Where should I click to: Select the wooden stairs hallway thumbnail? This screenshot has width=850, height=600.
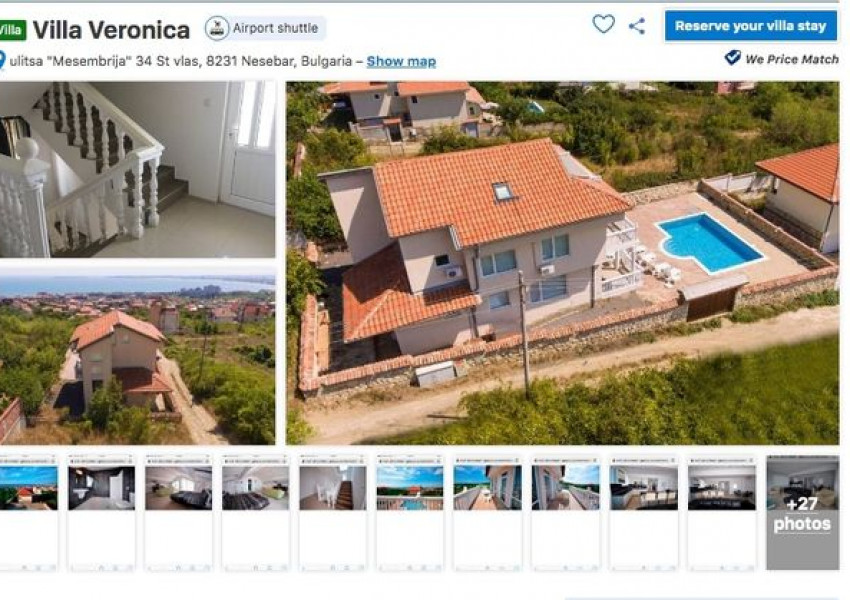(332, 487)
